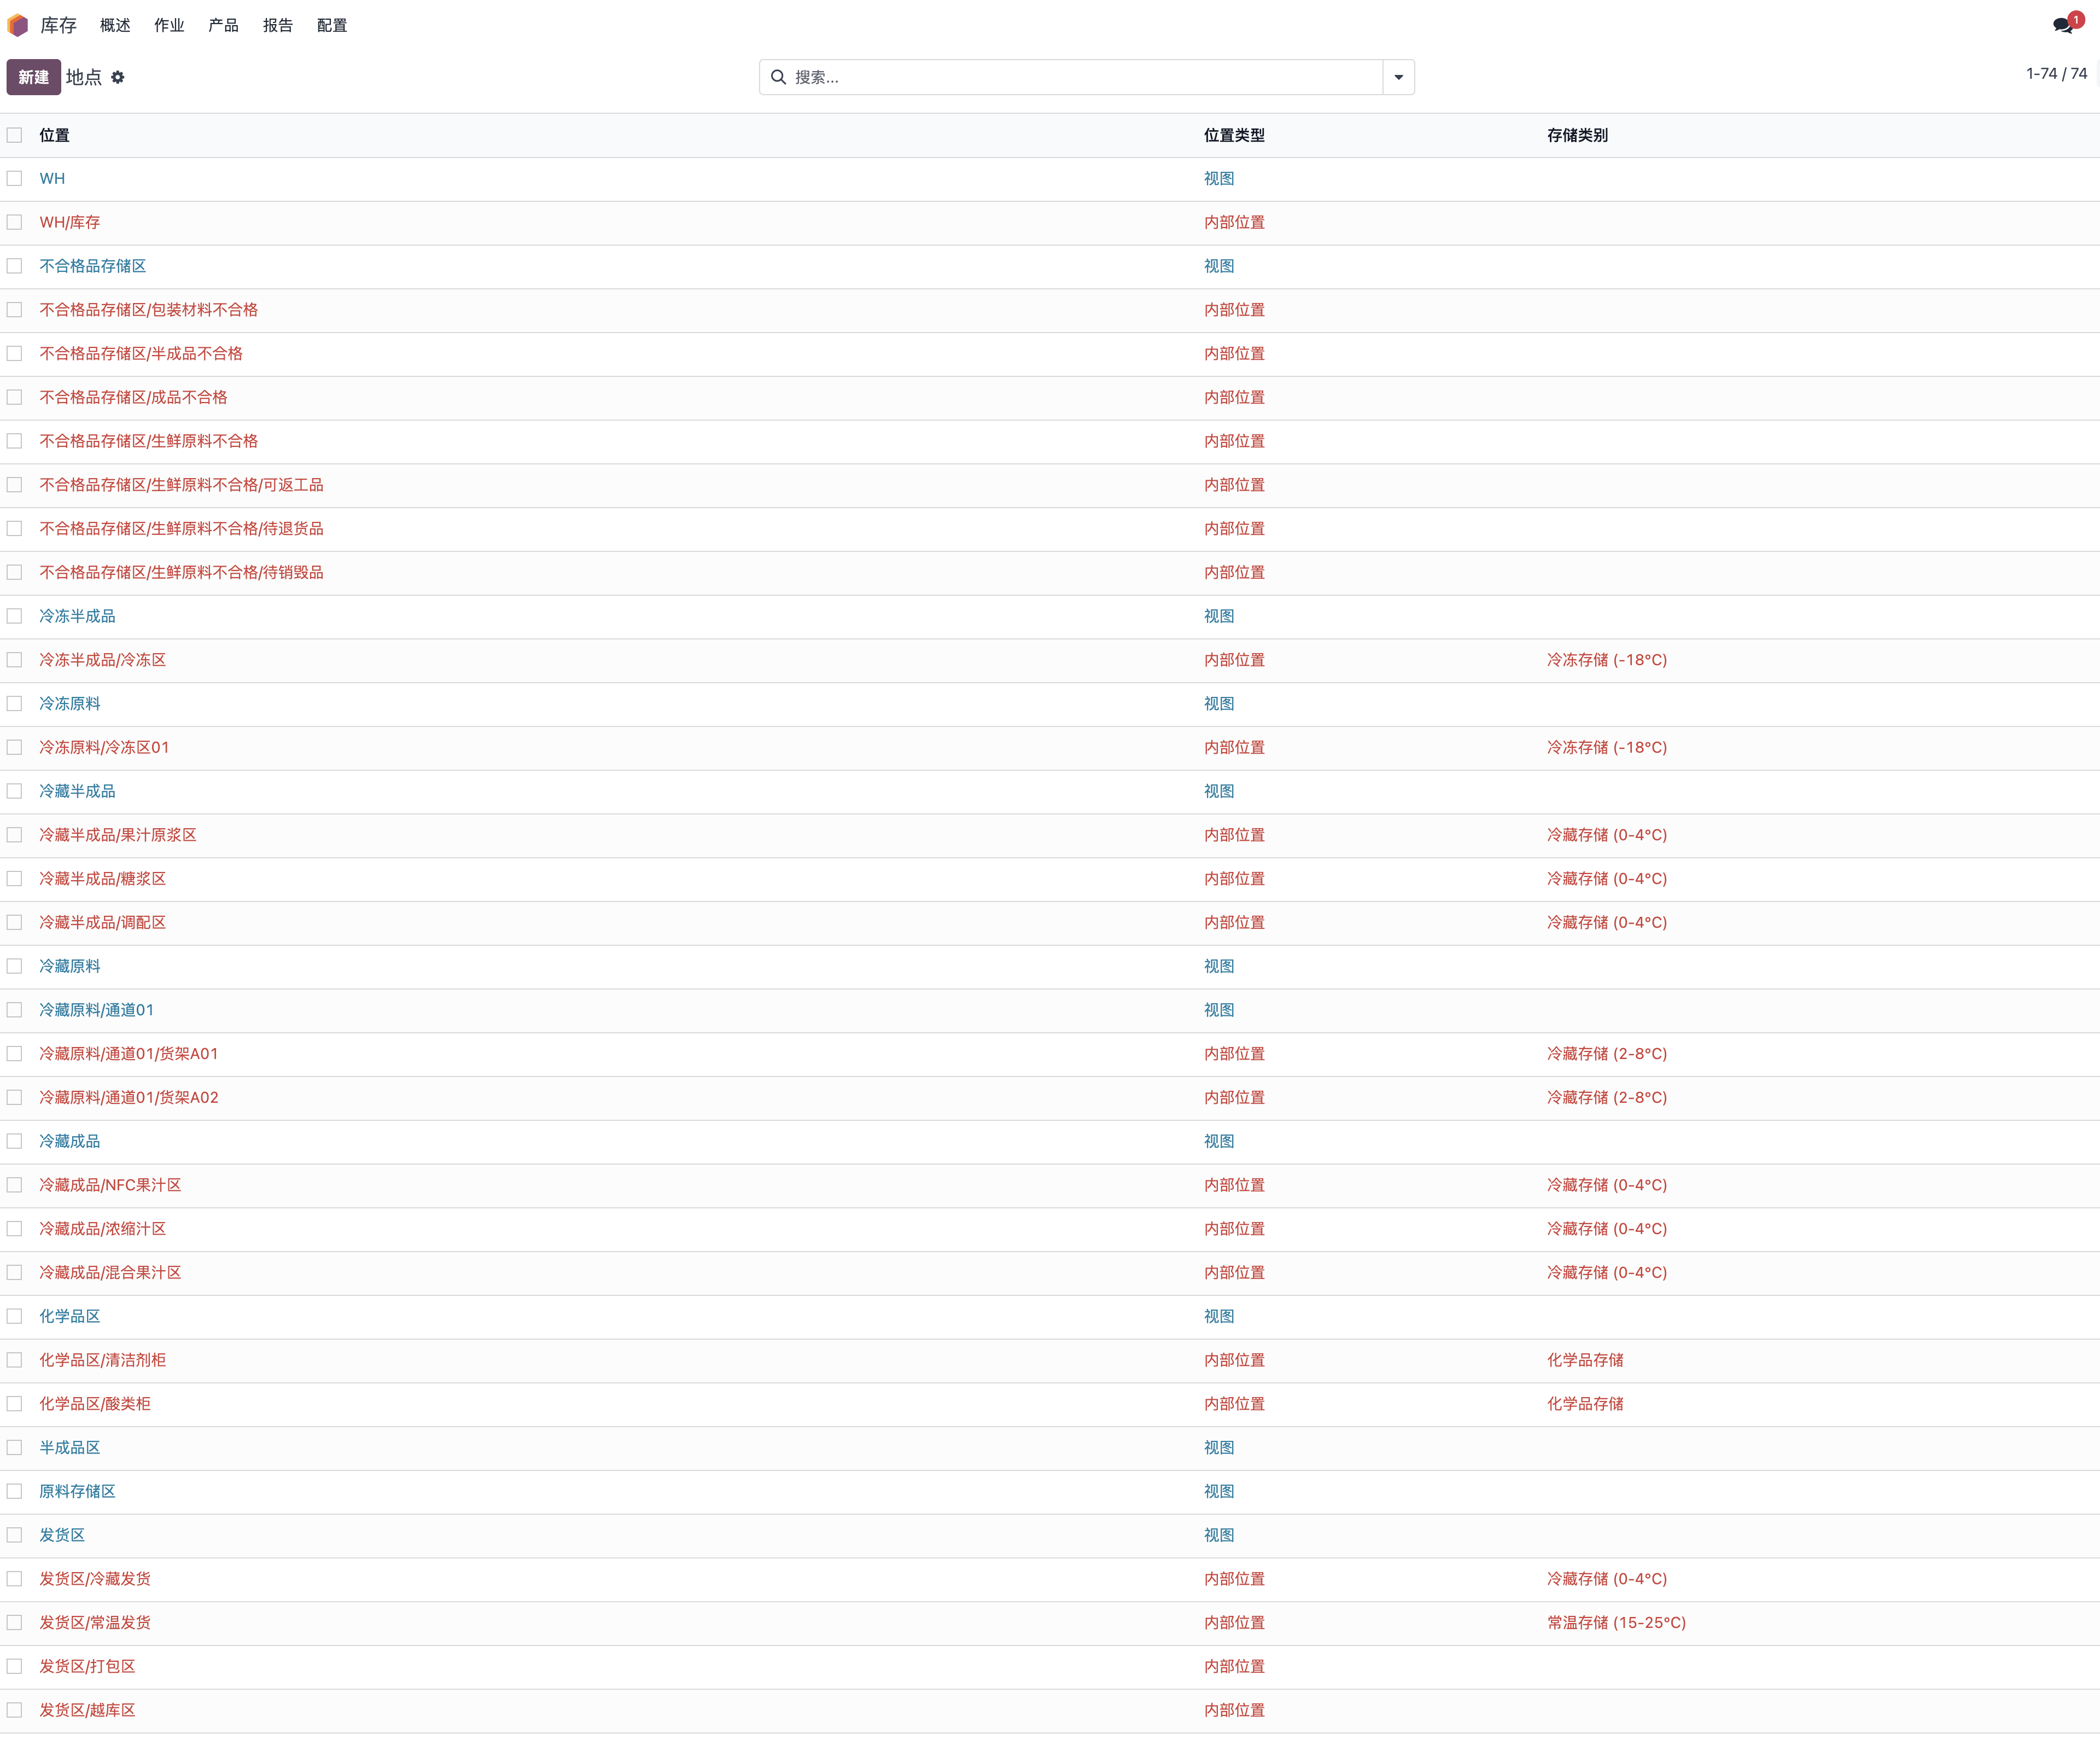Screen dimensions: 2100x1745
Task: Open the 原料存储区 location
Action: pos(77,1492)
